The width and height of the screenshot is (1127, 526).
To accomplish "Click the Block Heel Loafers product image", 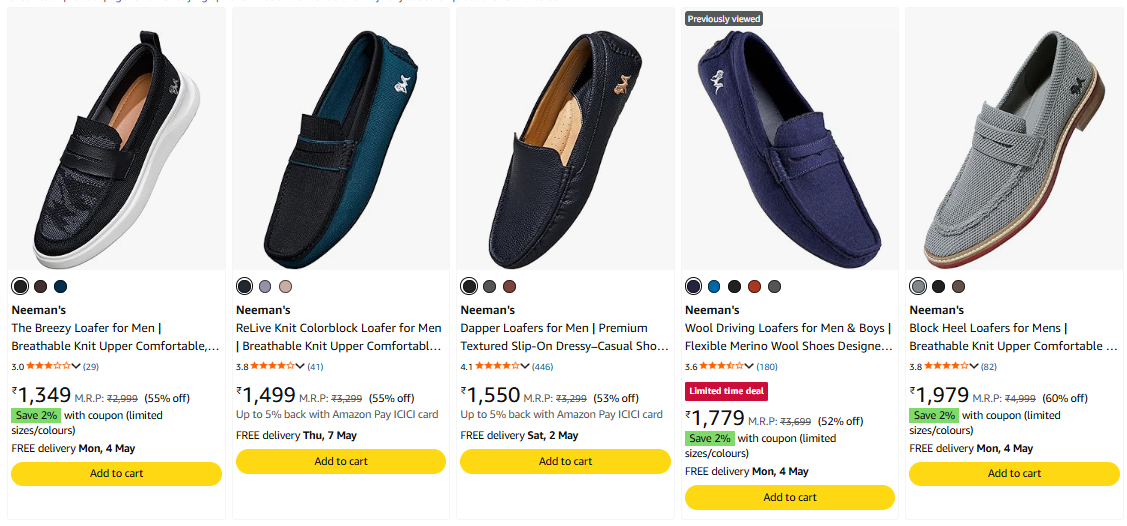I will point(1014,140).
